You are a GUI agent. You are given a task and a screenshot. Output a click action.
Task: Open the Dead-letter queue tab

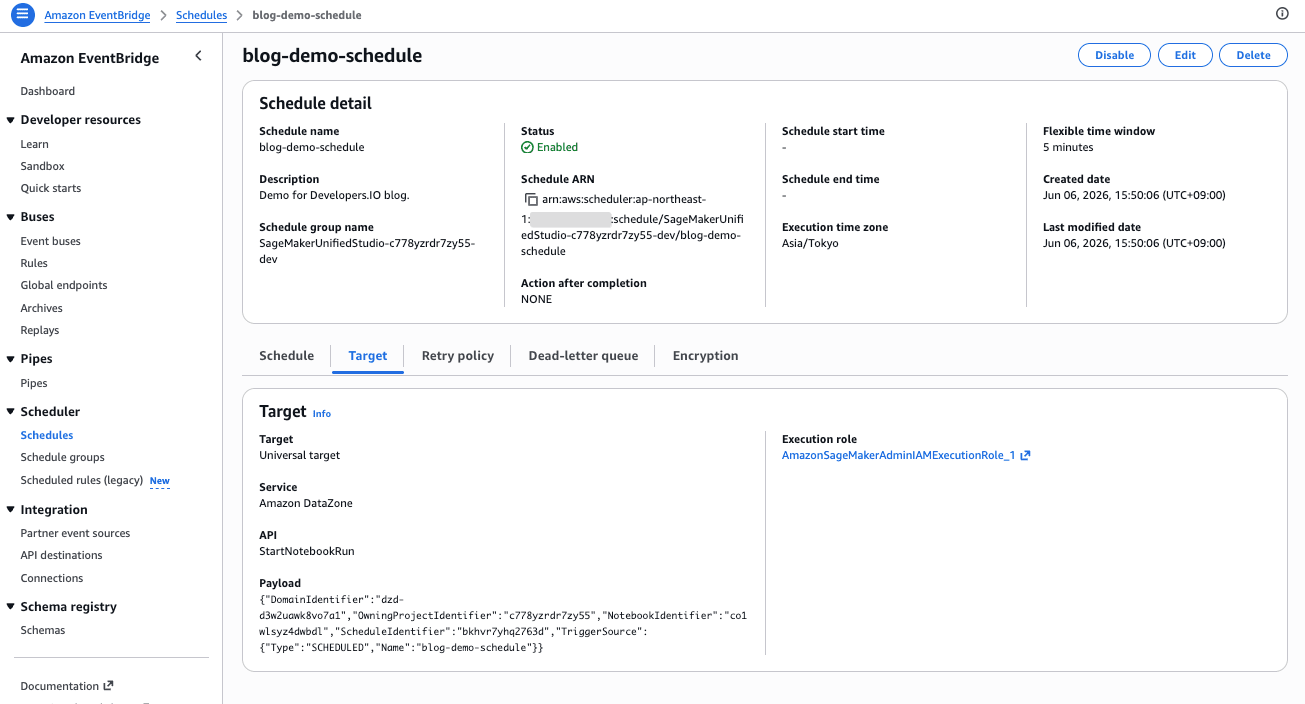[x=583, y=356]
